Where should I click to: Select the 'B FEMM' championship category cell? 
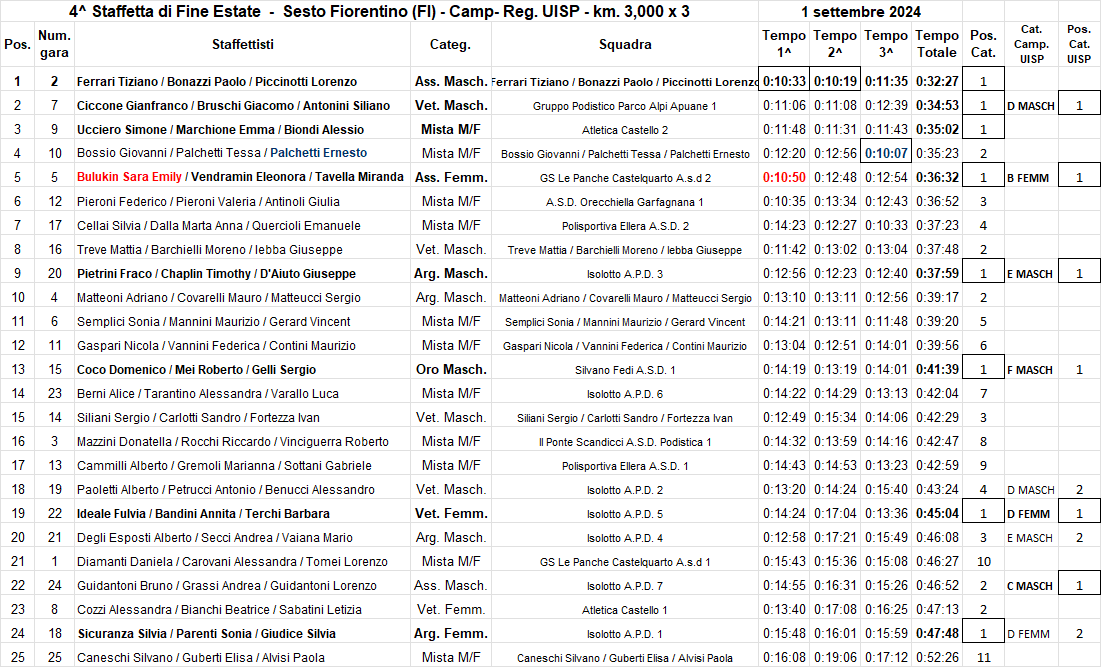[x=1030, y=178]
